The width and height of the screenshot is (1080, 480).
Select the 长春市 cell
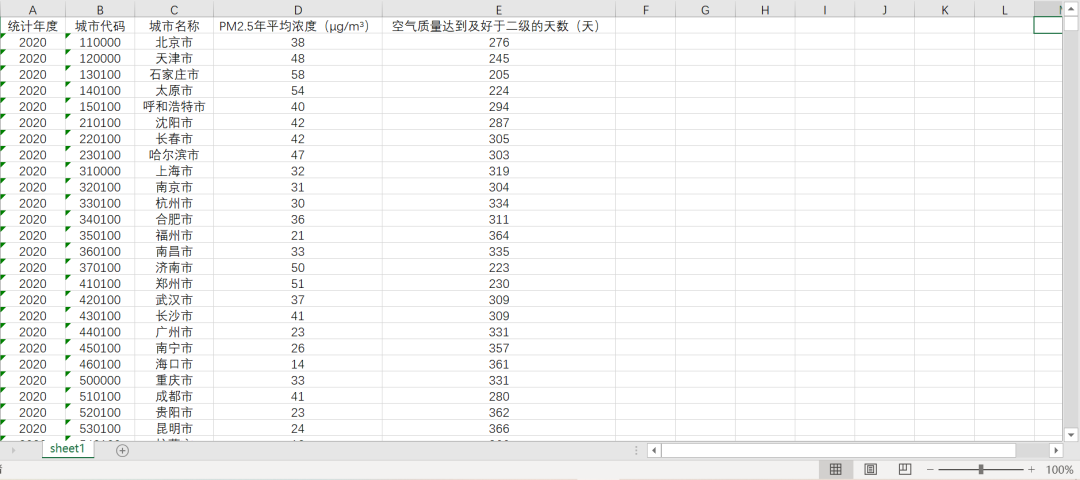pos(174,138)
